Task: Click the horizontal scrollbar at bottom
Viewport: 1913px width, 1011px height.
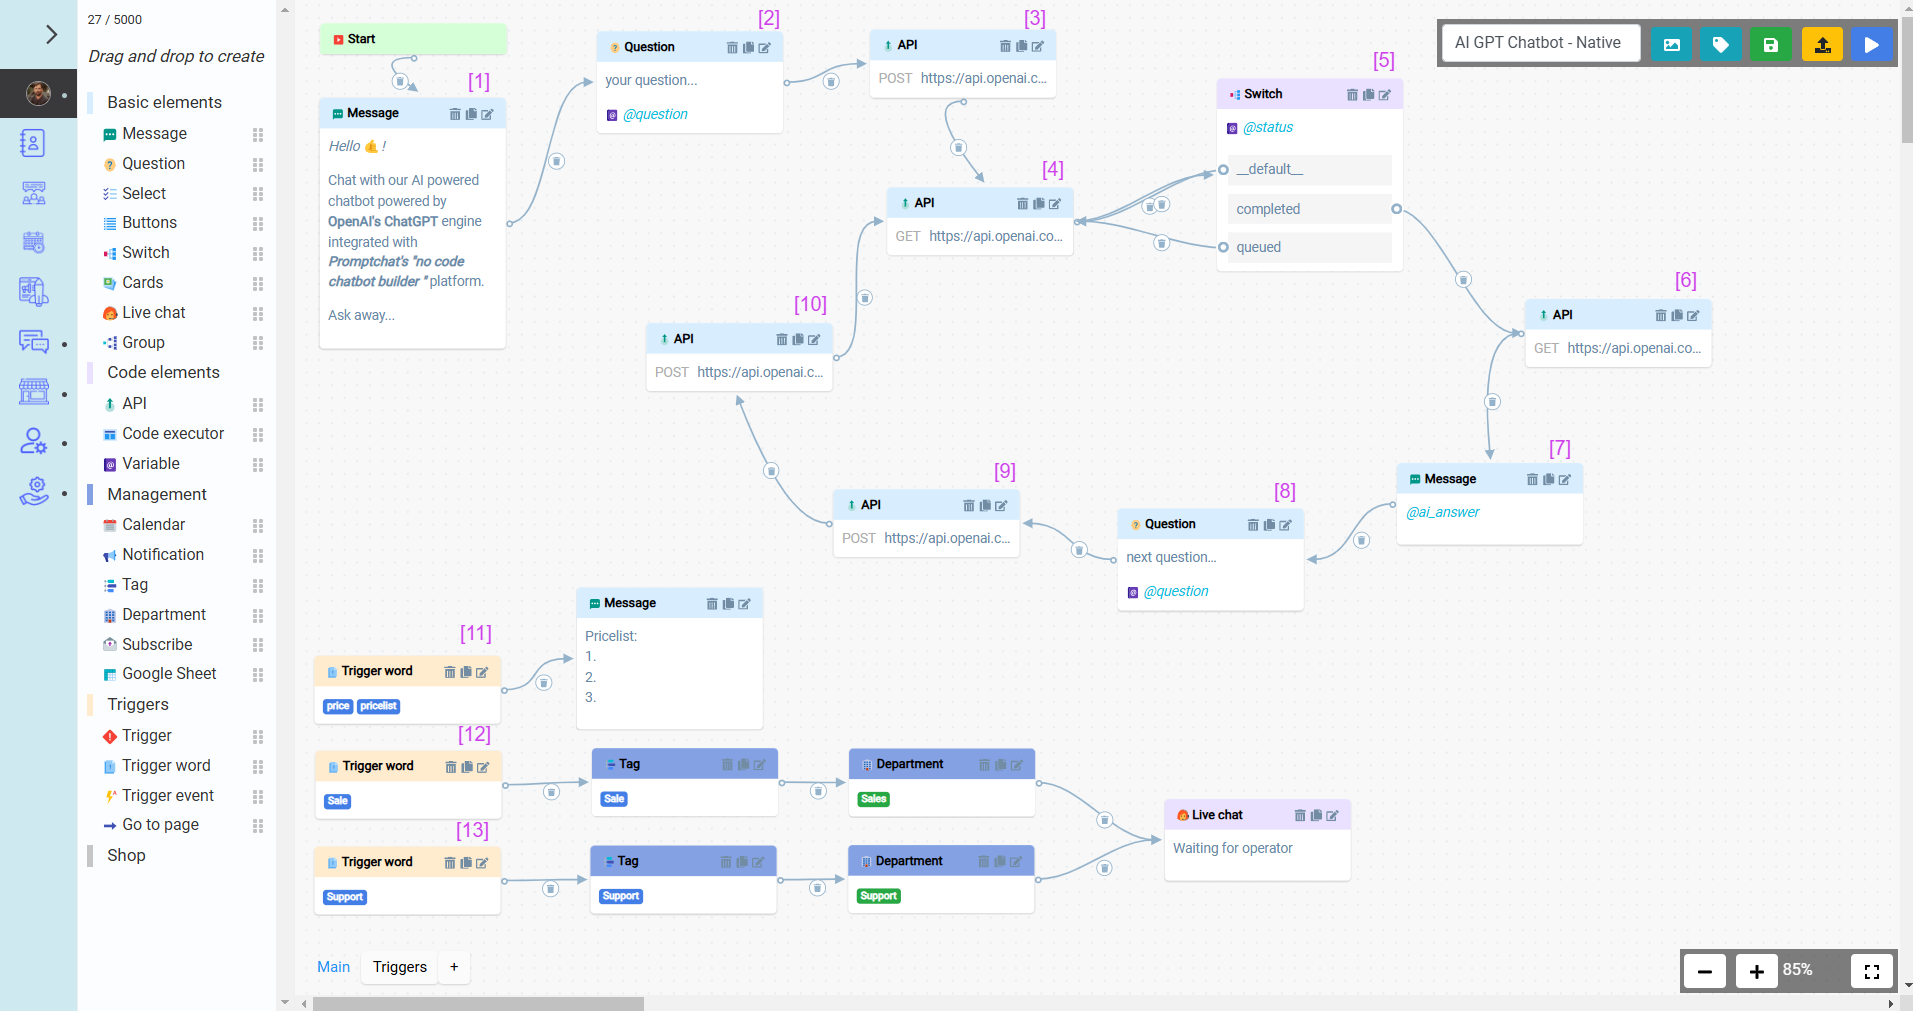Action: pos(478,1003)
